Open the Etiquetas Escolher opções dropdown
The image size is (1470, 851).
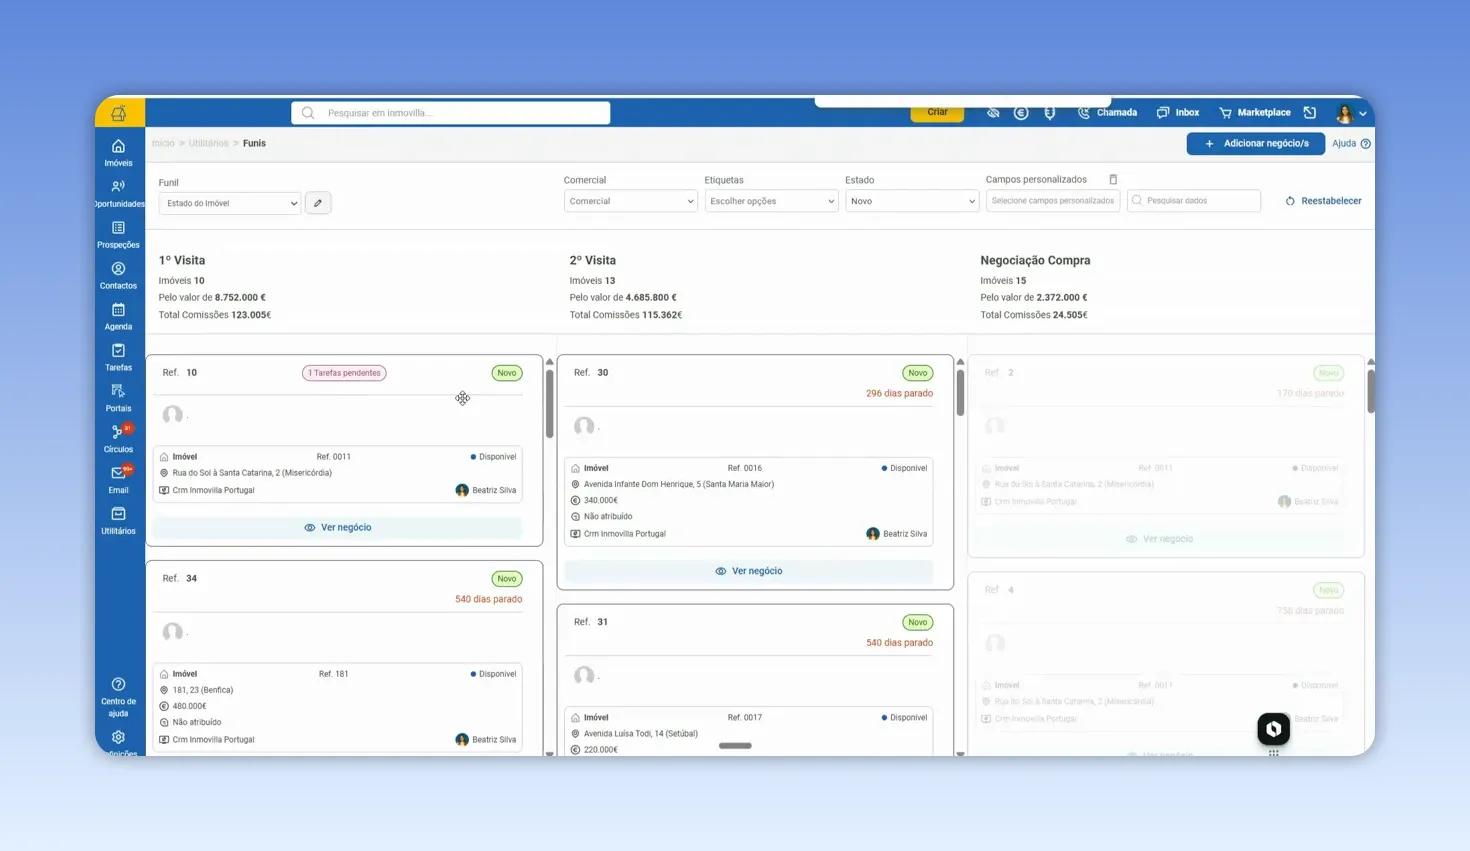point(771,201)
